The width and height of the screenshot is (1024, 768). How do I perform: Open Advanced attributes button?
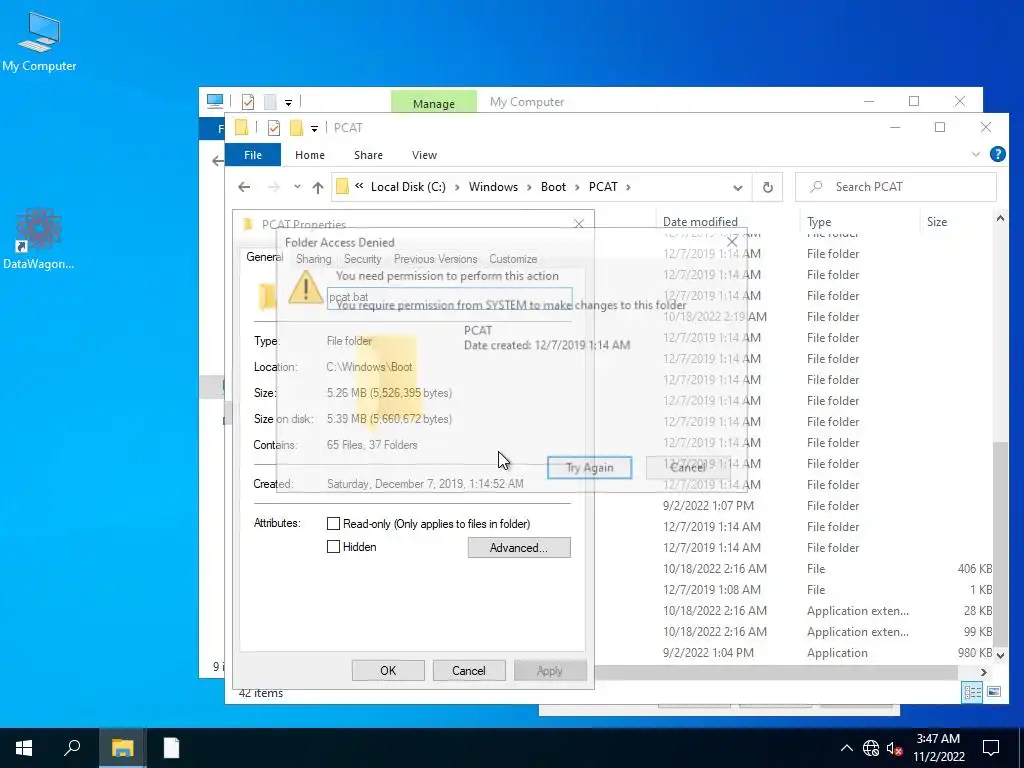pos(519,547)
